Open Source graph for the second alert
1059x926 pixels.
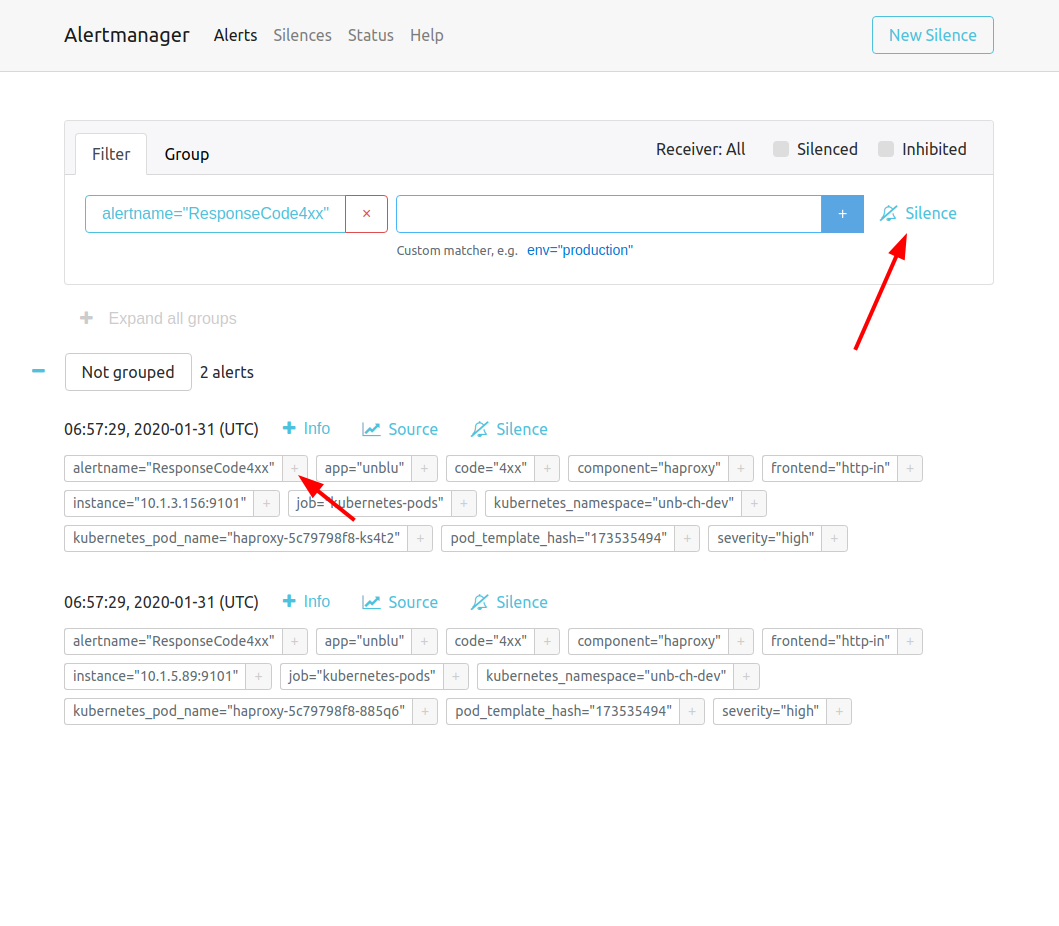[400, 602]
